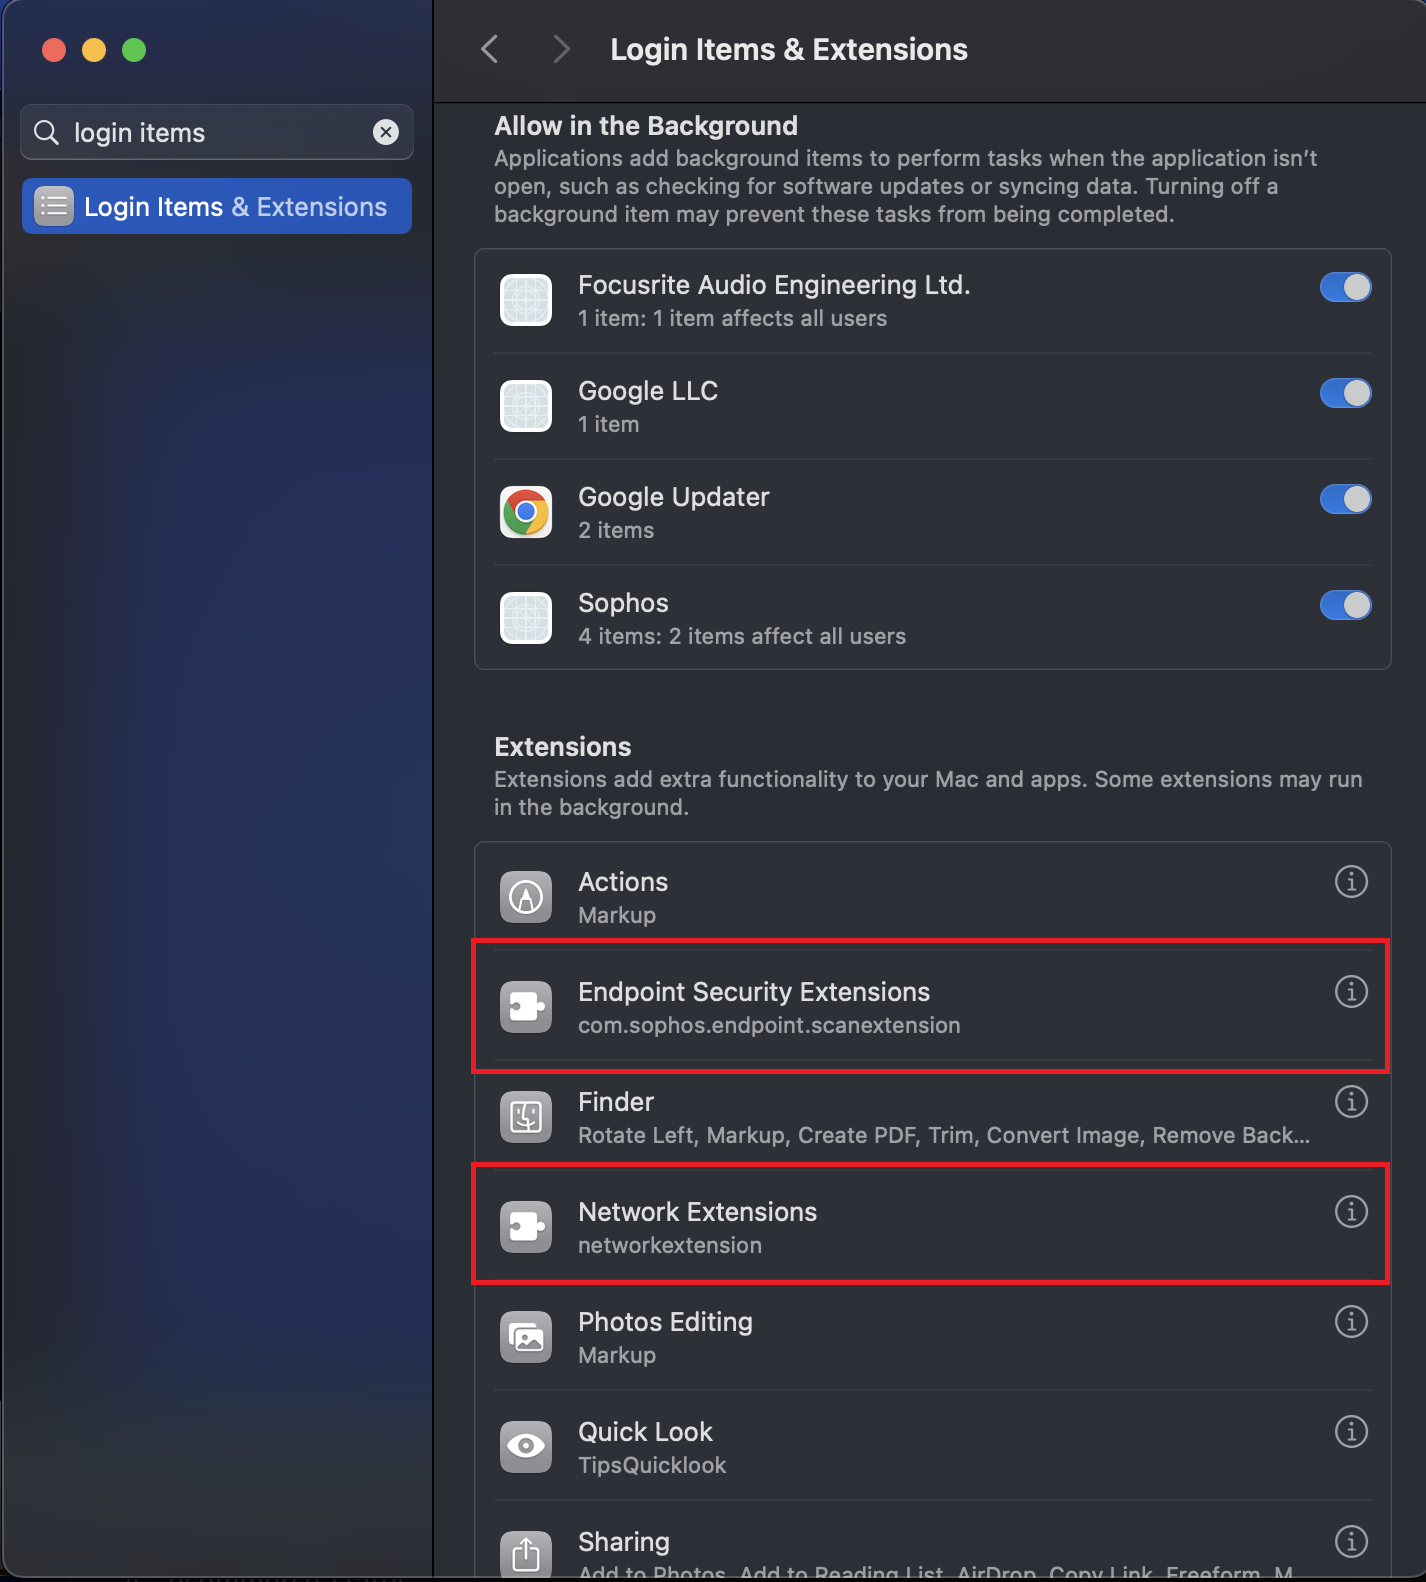Click the Google Updater Chrome icon
Viewport: 1426px width, 1582px height.
(526, 513)
